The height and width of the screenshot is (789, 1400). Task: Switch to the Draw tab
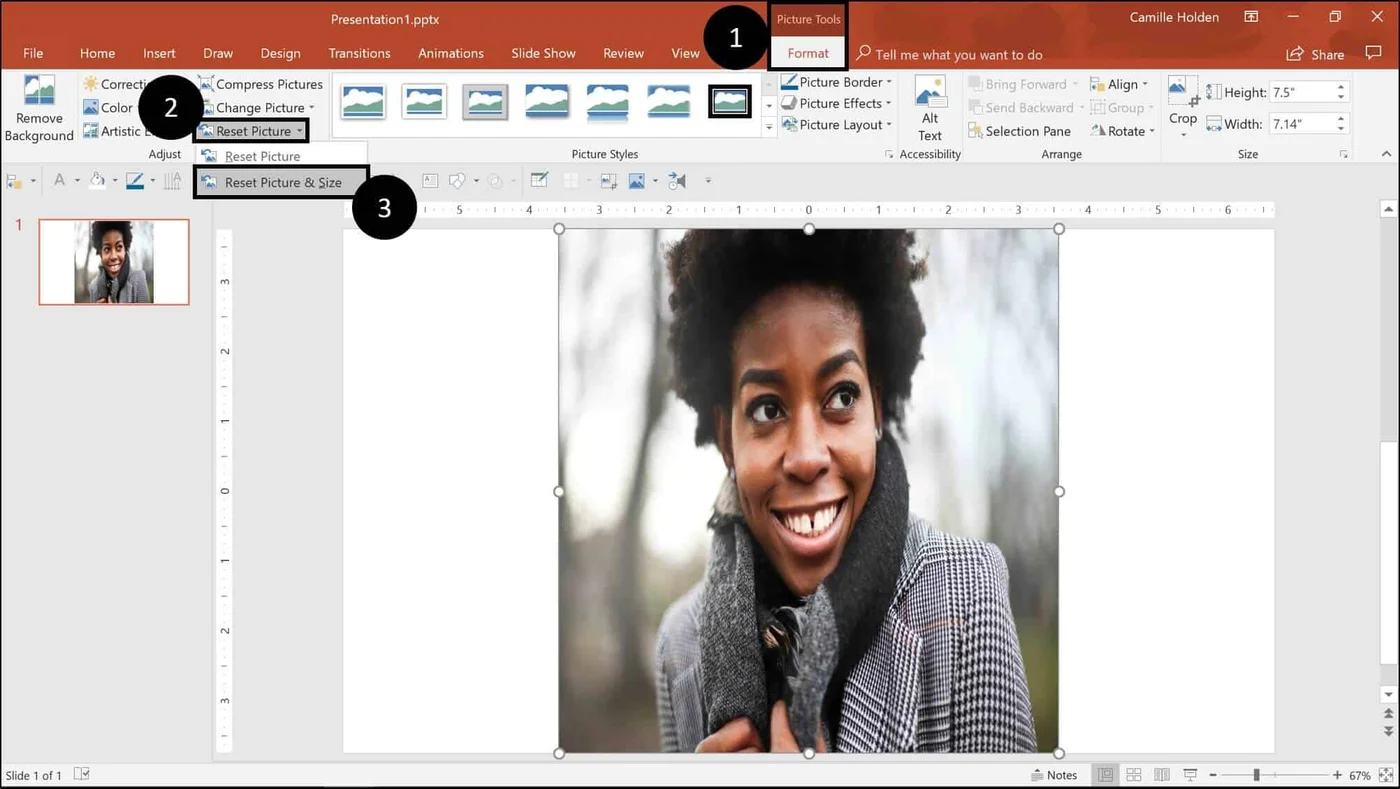point(218,54)
